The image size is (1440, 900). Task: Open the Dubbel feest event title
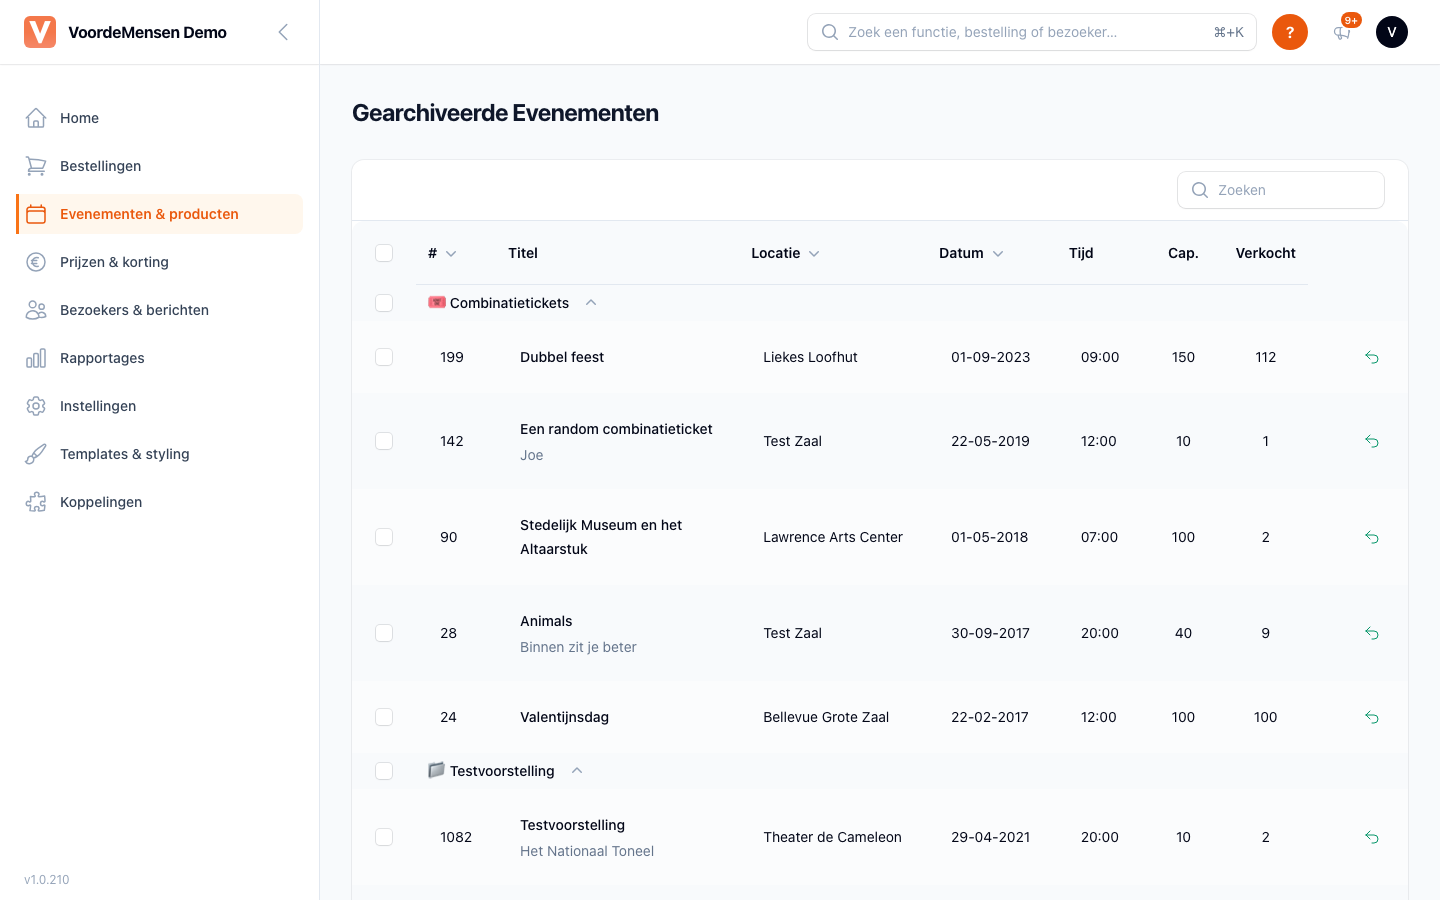click(562, 357)
